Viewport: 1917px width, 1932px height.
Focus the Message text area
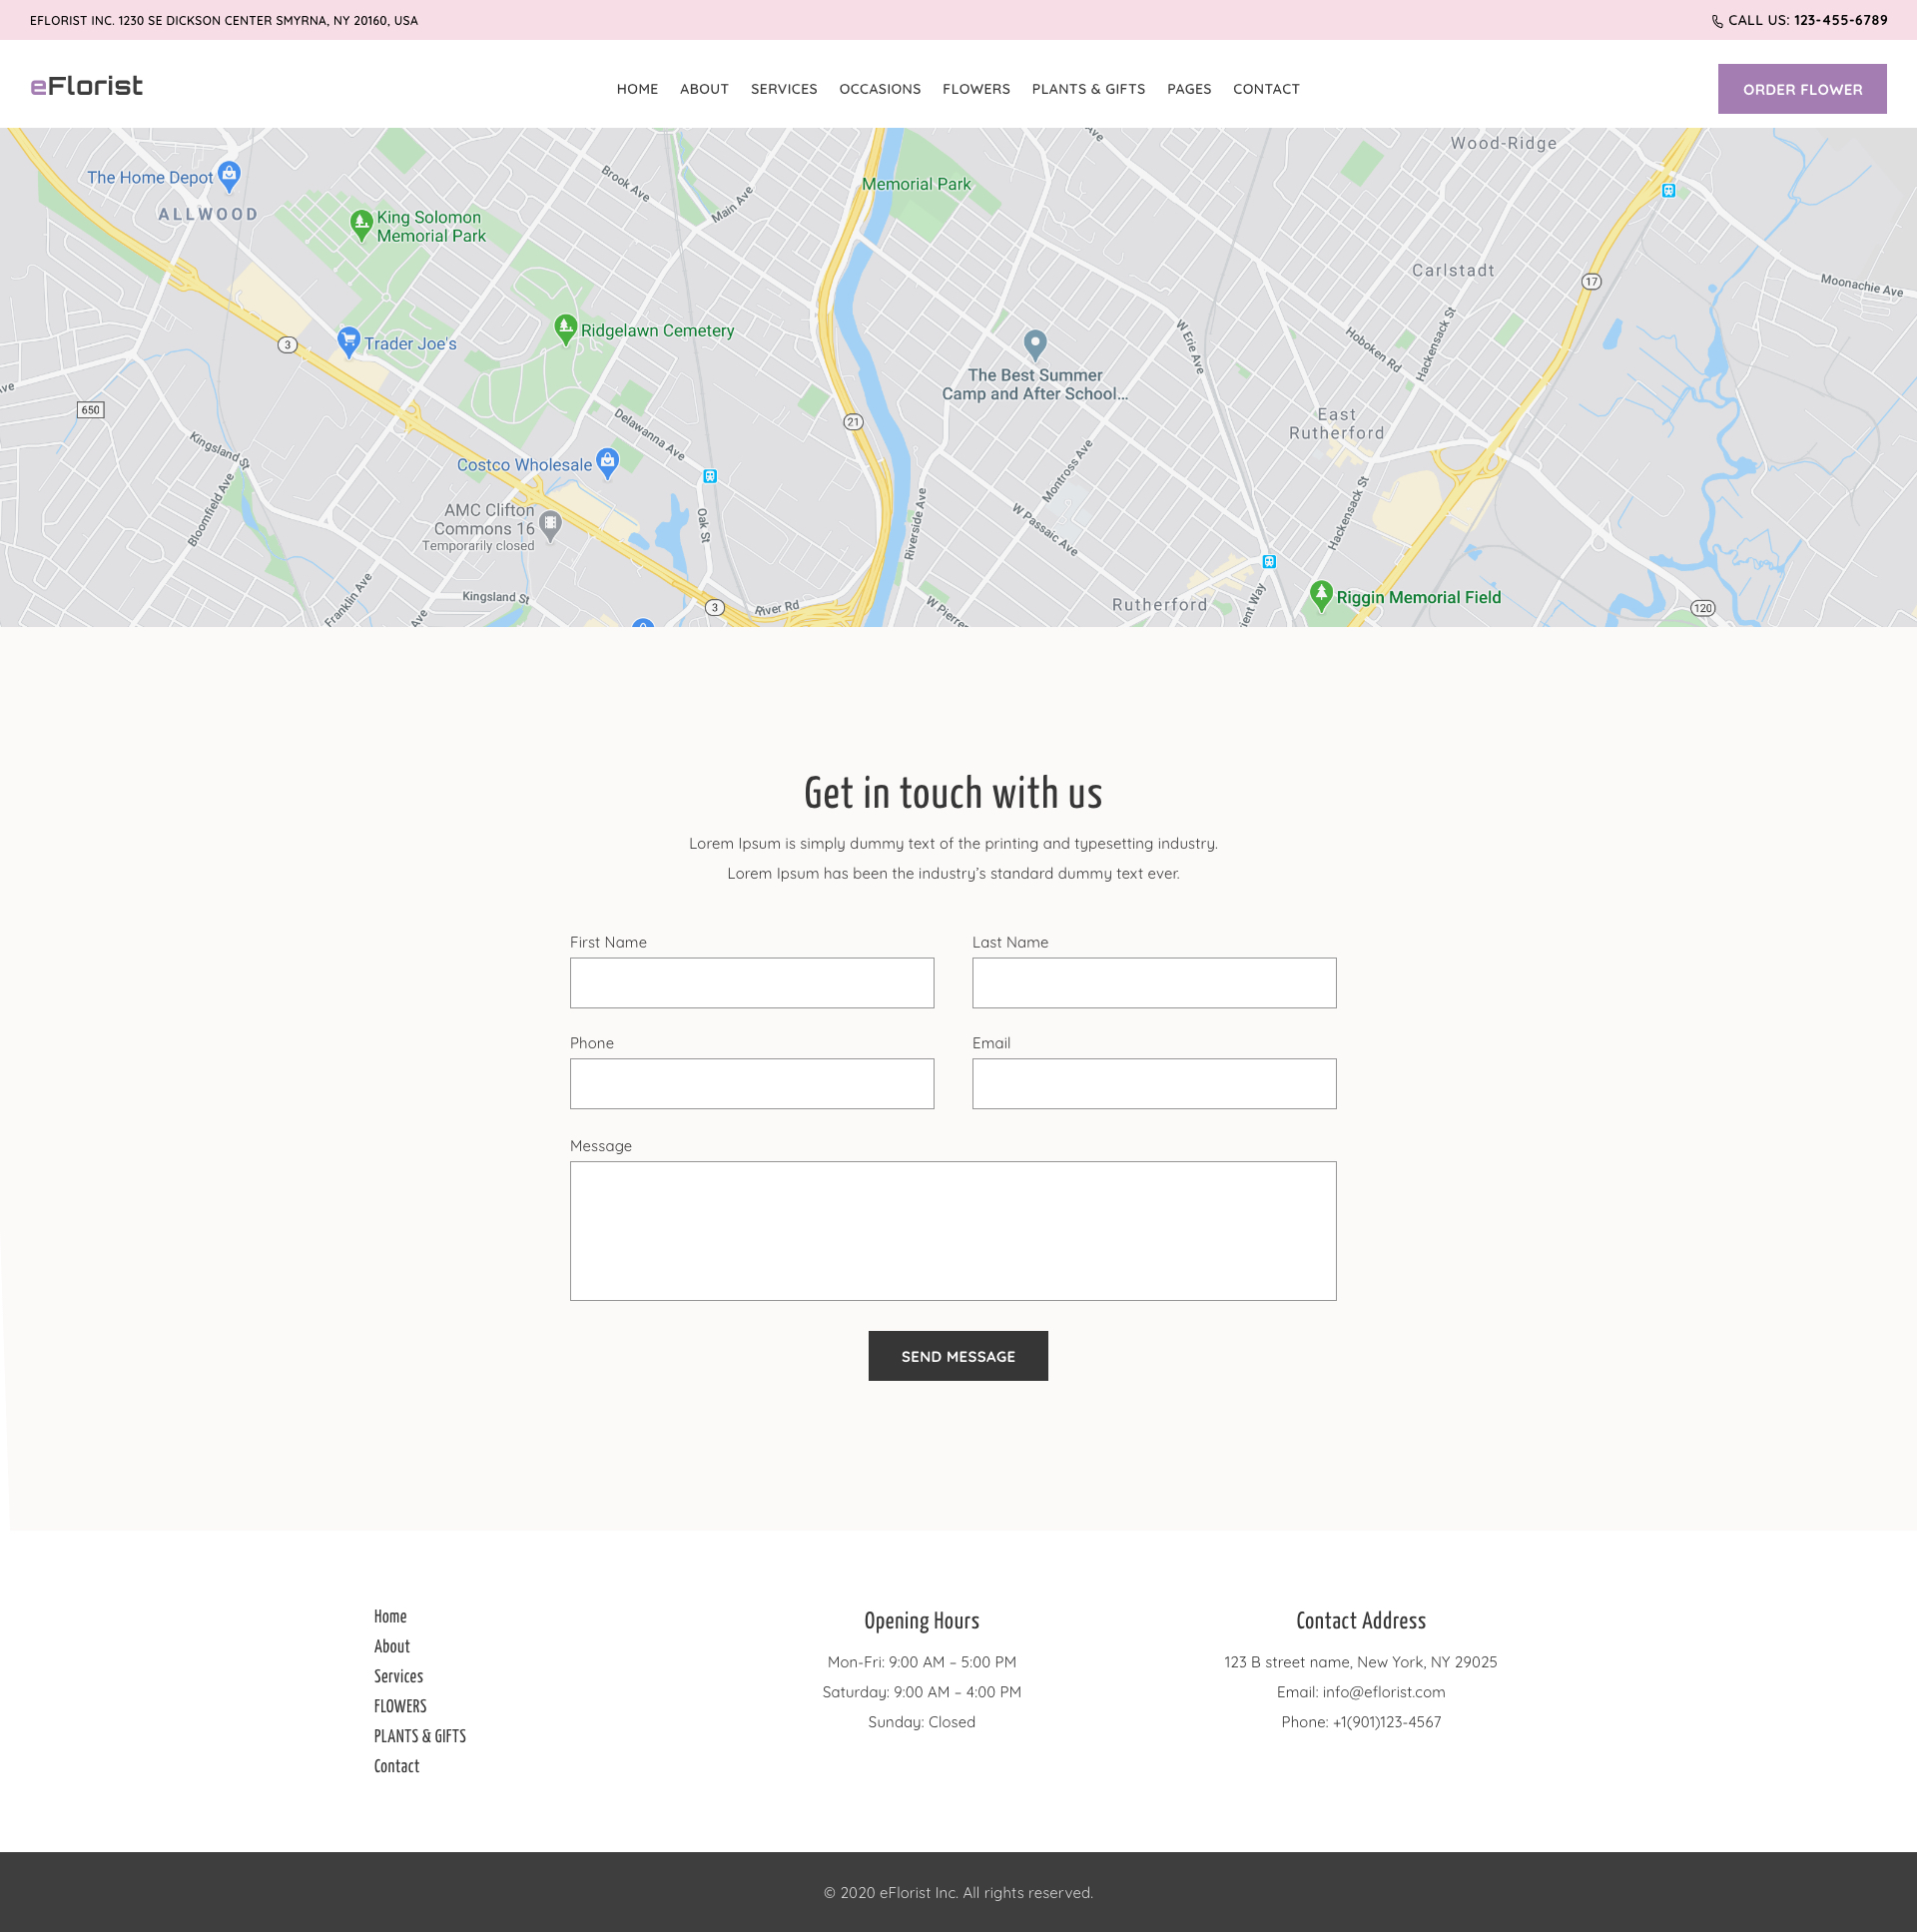[952, 1231]
